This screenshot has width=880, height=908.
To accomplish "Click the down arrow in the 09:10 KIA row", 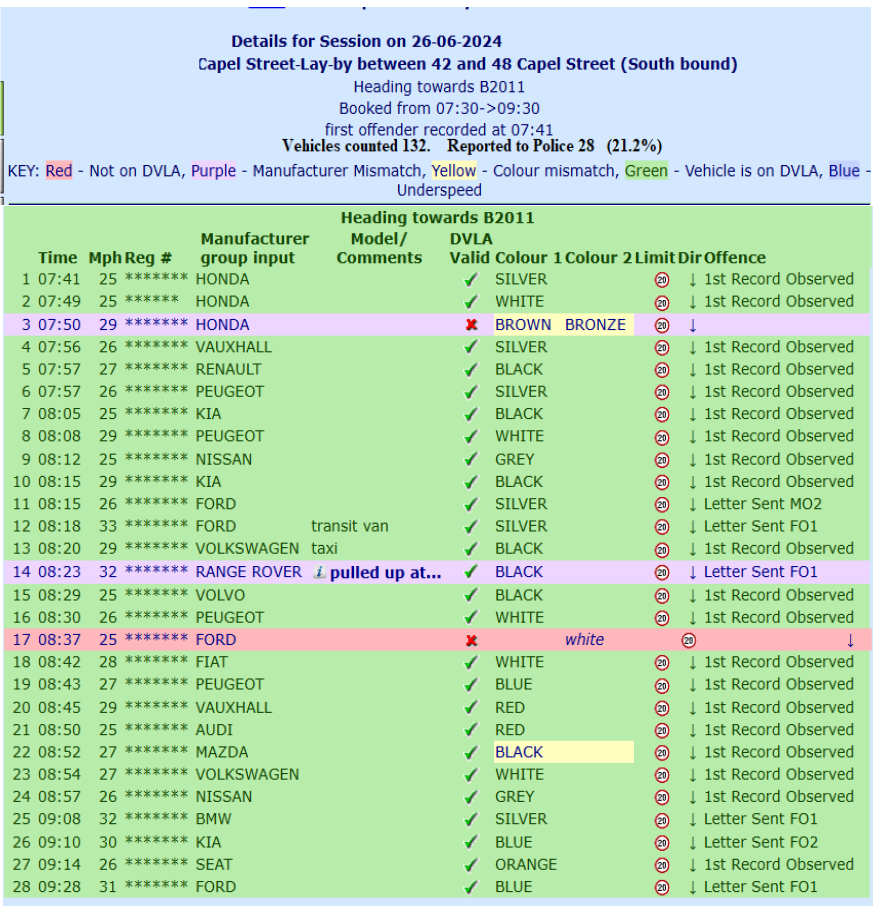I will click(692, 843).
